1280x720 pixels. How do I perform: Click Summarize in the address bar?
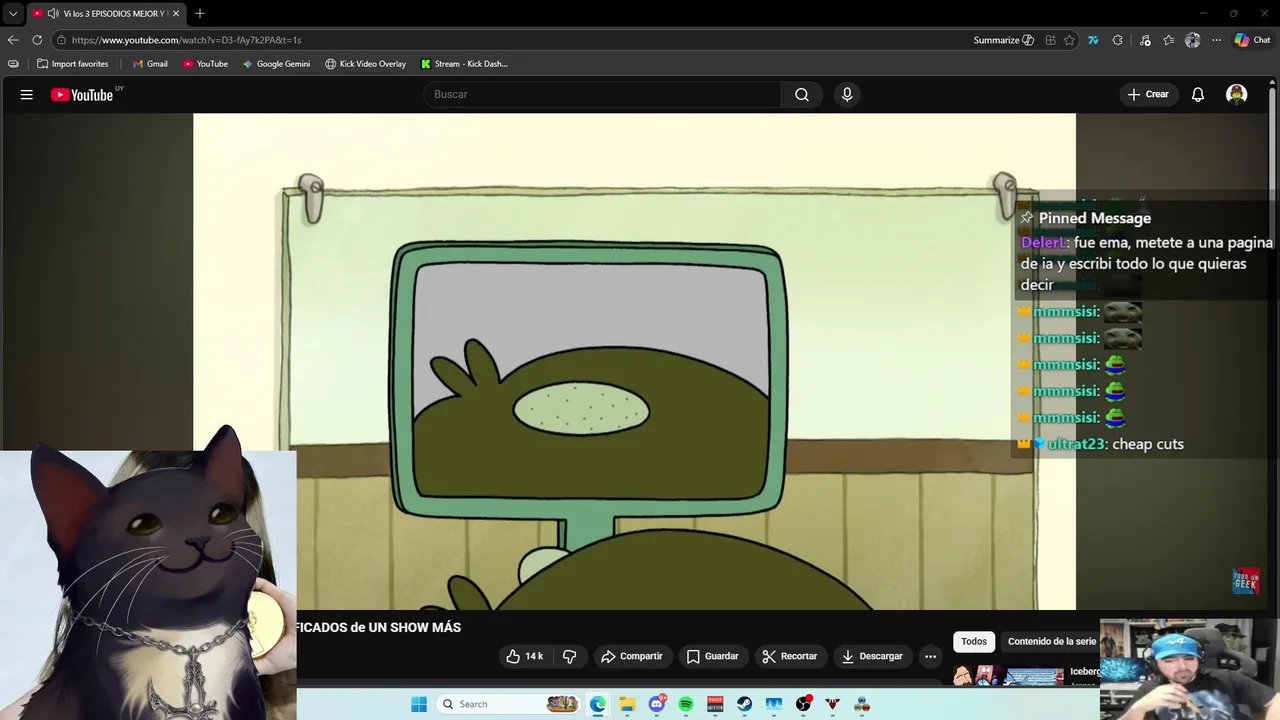tap(1003, 40)
